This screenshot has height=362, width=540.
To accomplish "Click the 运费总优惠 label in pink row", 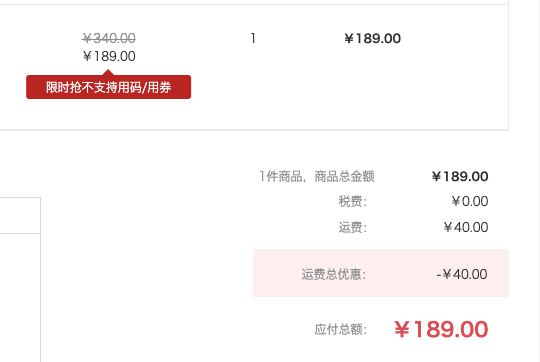I will 334,275.
